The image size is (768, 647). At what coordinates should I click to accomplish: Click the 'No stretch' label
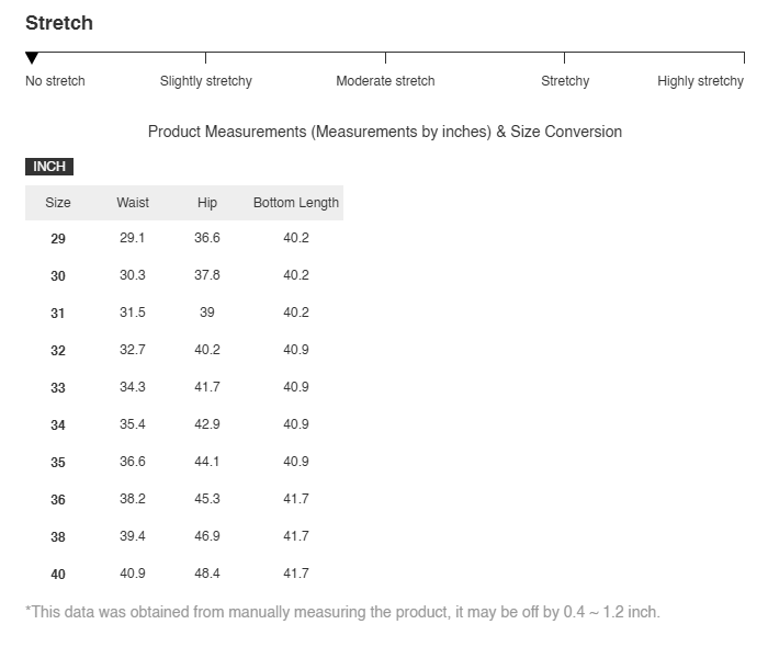(55, 81)
